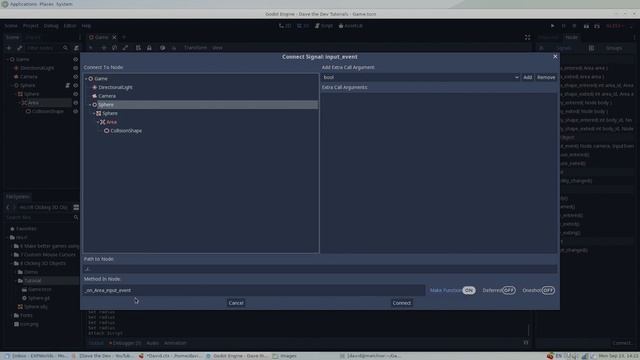Click the Remove argument button
Image resolution: width=640 pixels, height=360 pixels.
pos(546,77)
